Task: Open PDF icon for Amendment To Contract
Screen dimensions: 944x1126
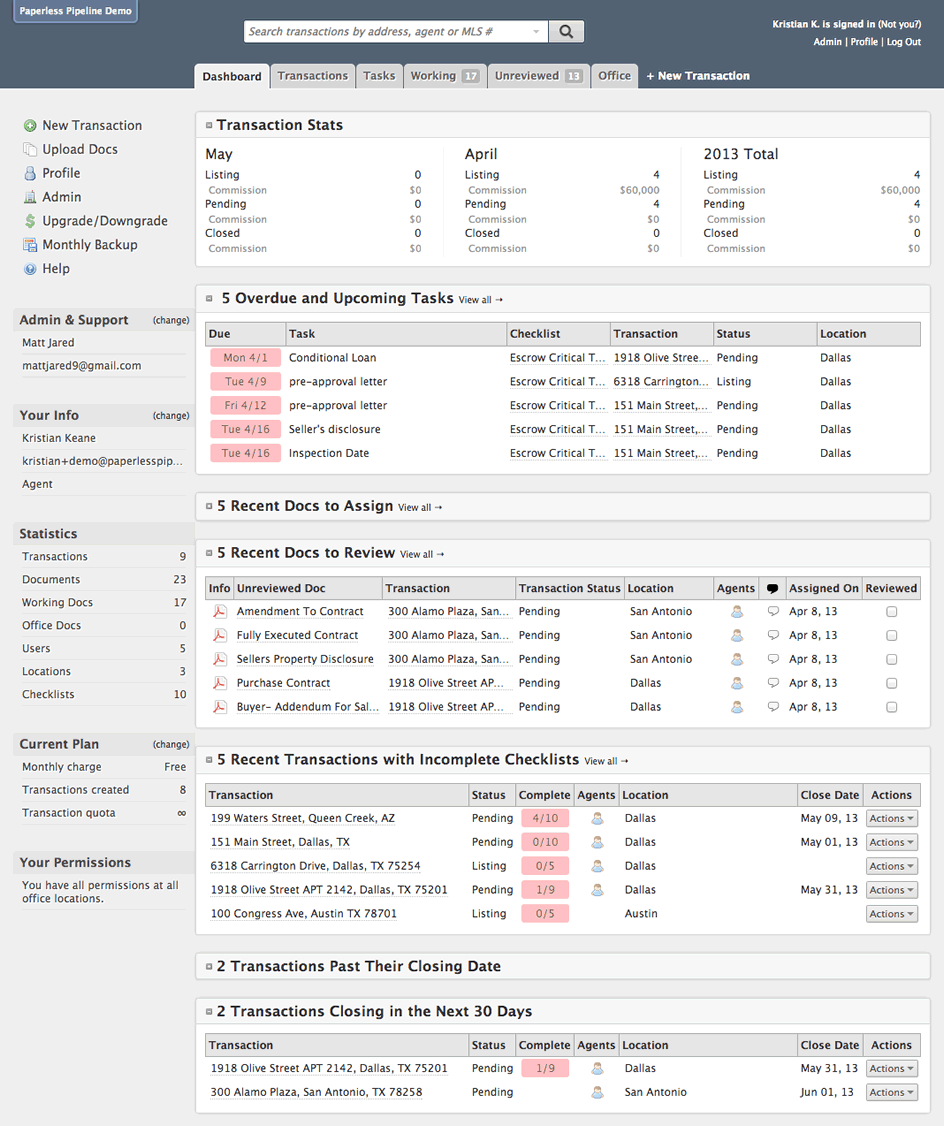Action: coord(220,612)
